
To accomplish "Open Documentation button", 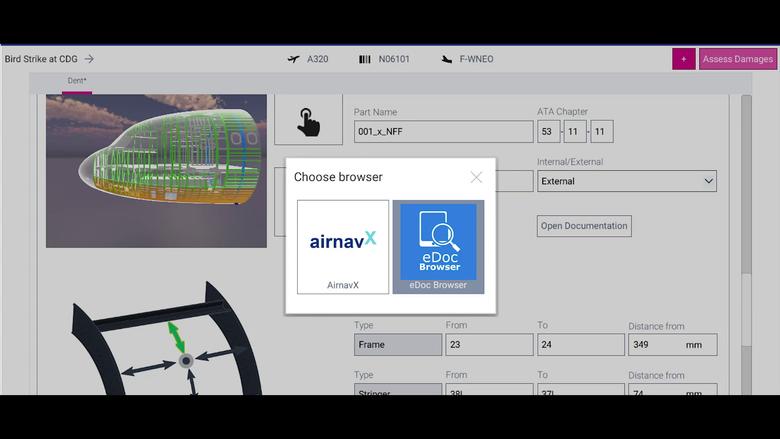I will pos(584,226).
